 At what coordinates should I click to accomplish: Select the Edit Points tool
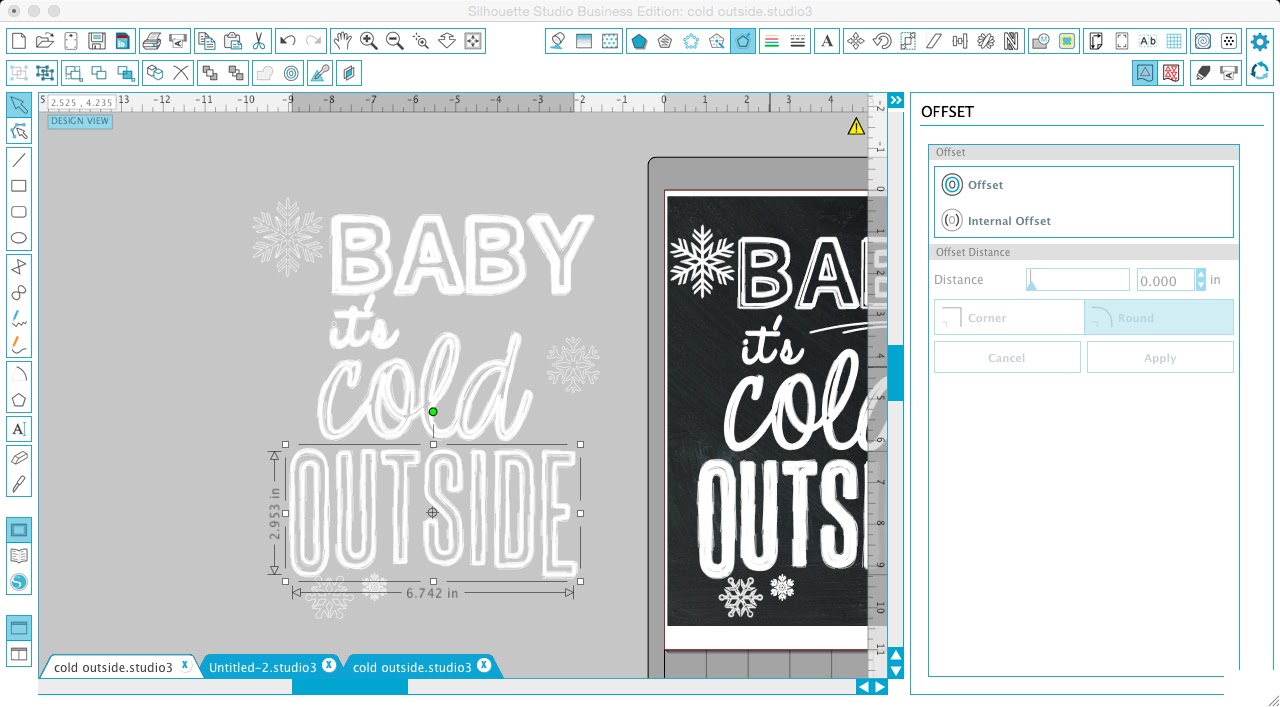click(19, 131)
